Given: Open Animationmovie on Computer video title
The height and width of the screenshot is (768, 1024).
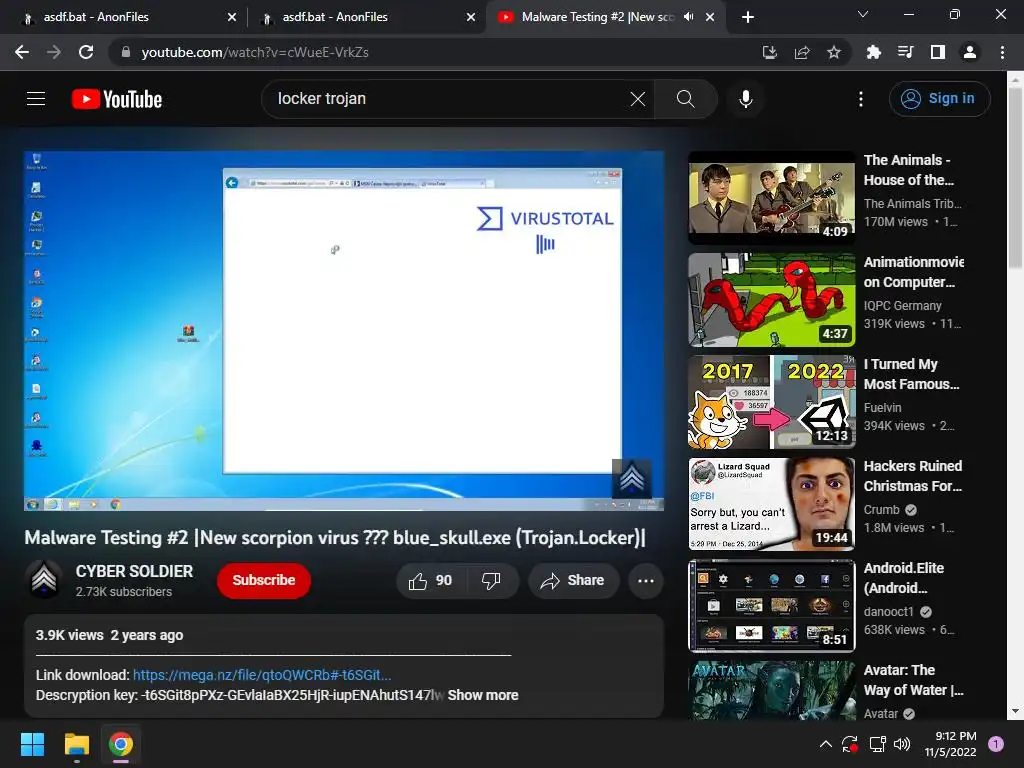Looking at the screenshot, I should click(914, 272).
